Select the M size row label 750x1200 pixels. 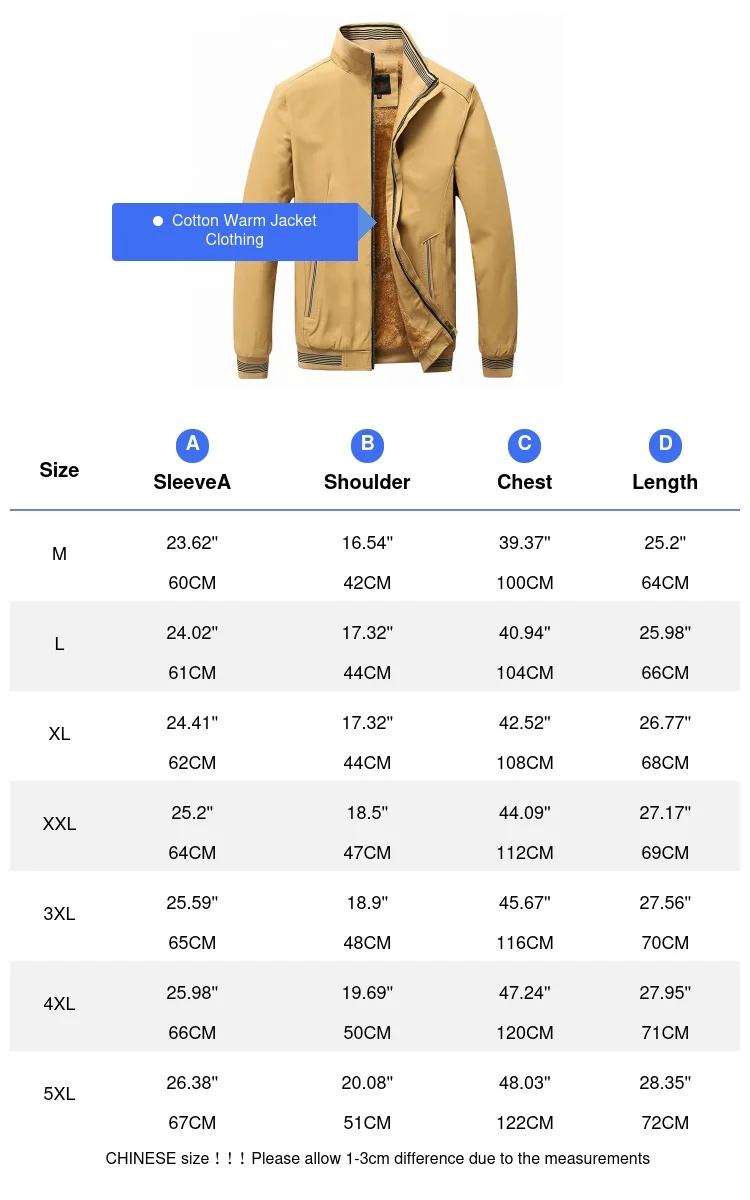[59, 554]
